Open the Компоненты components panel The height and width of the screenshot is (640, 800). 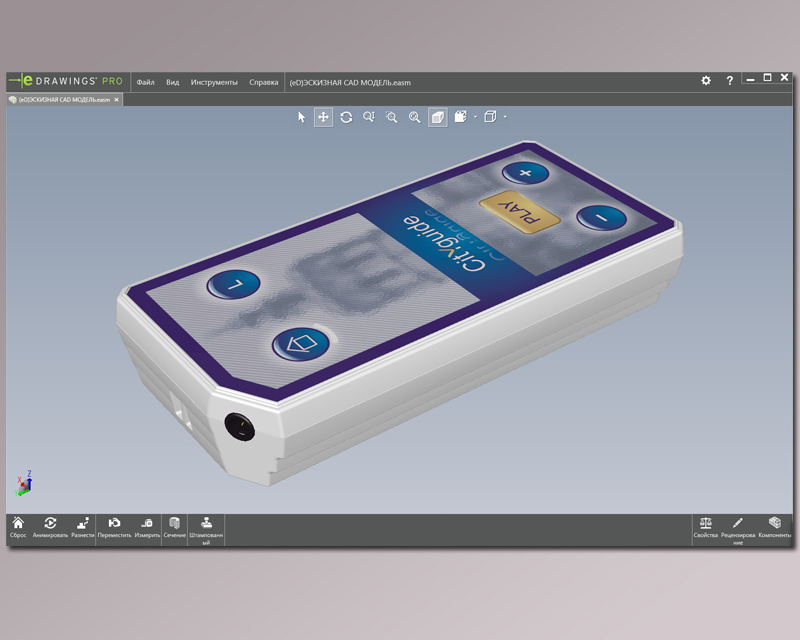pos(774,527)
